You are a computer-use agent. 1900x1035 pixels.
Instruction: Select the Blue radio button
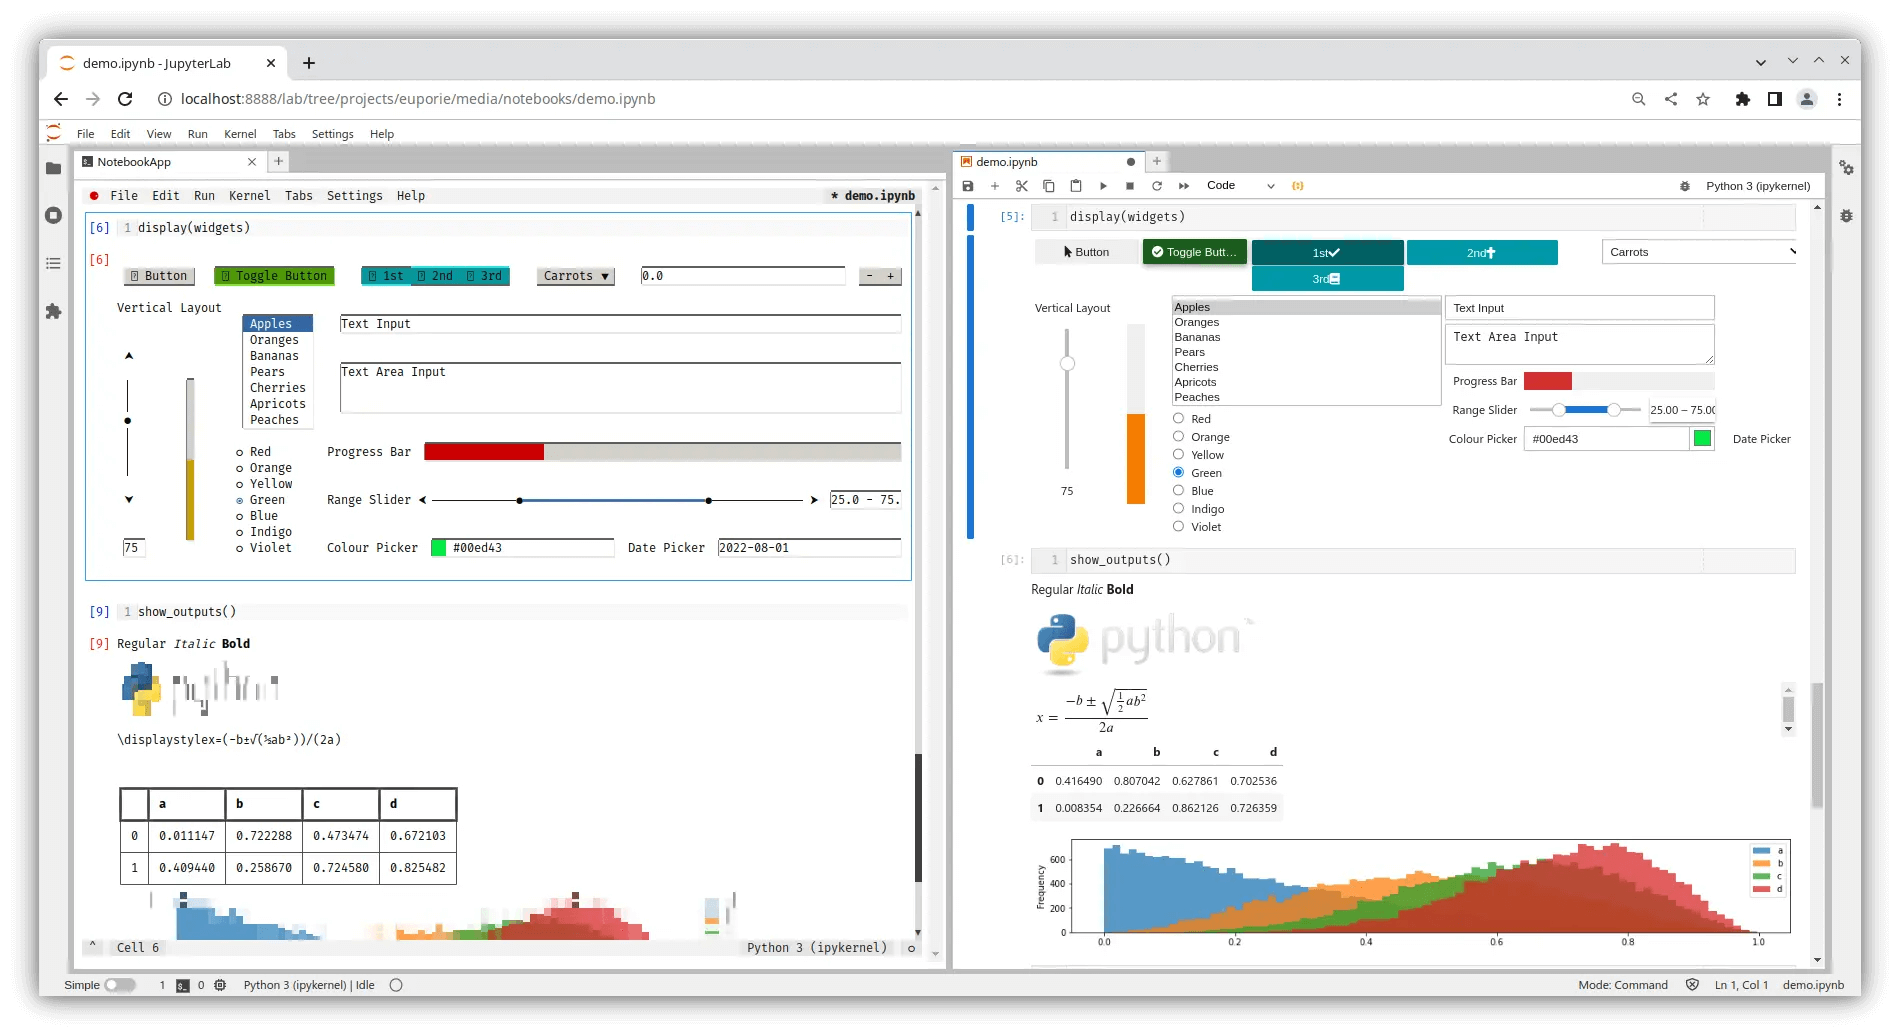point(1178,491)
